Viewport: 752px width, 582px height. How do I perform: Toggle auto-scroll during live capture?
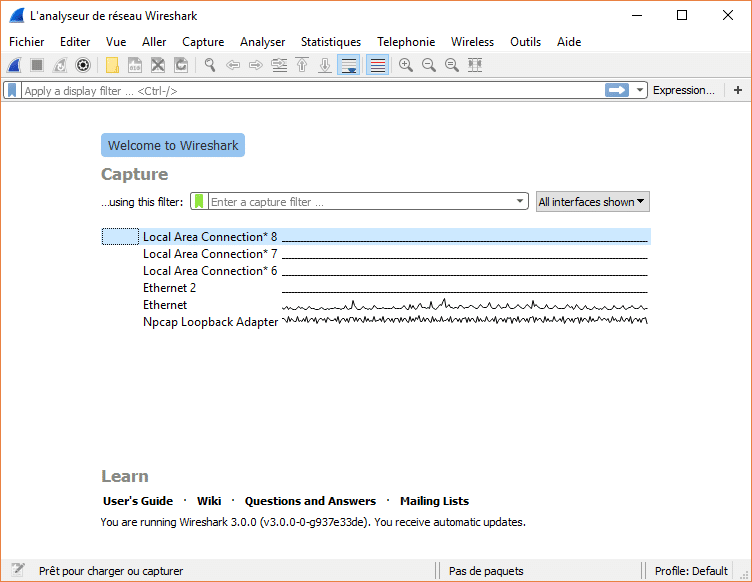(349, 65)
